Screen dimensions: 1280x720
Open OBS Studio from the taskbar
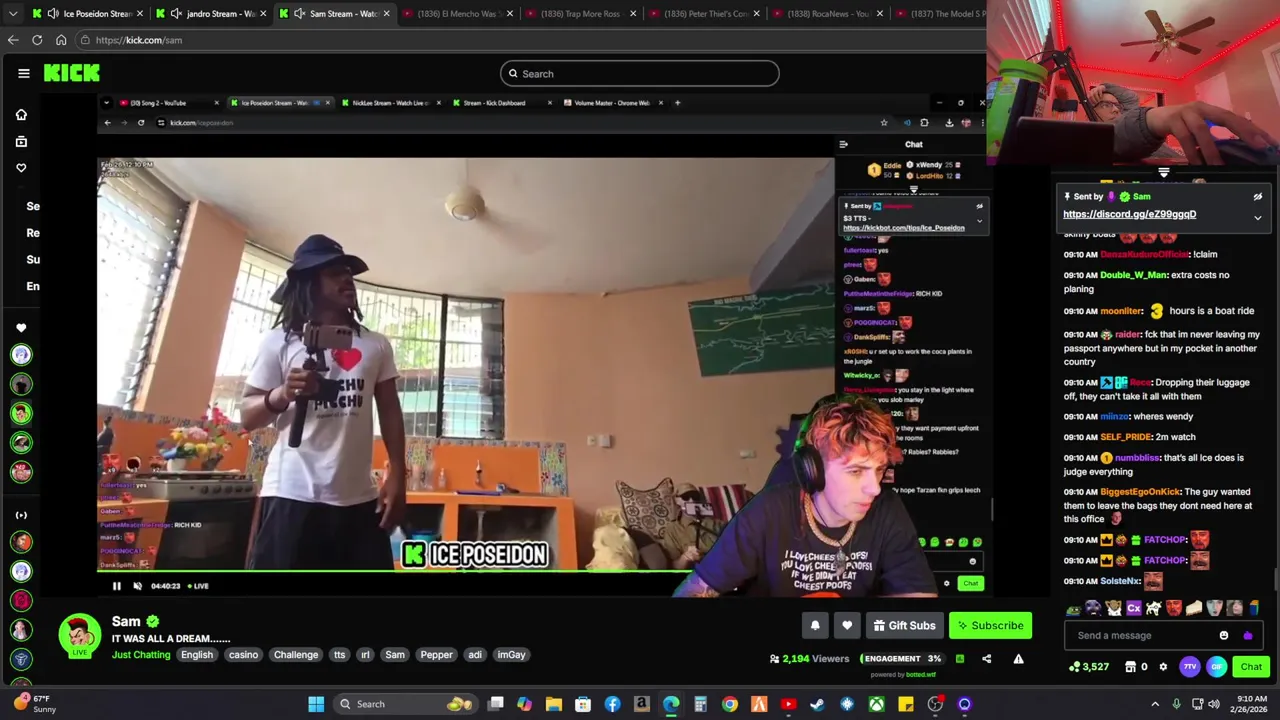[x=935, y=704]
